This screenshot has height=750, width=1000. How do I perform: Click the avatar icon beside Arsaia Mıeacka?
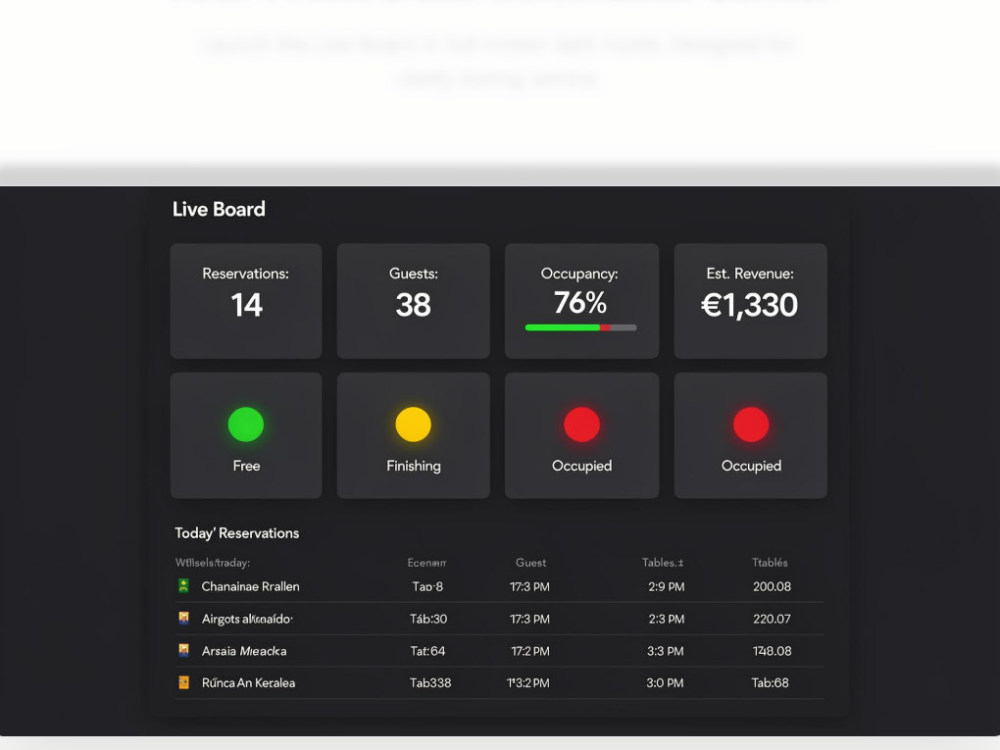click(x=184, y=651)
